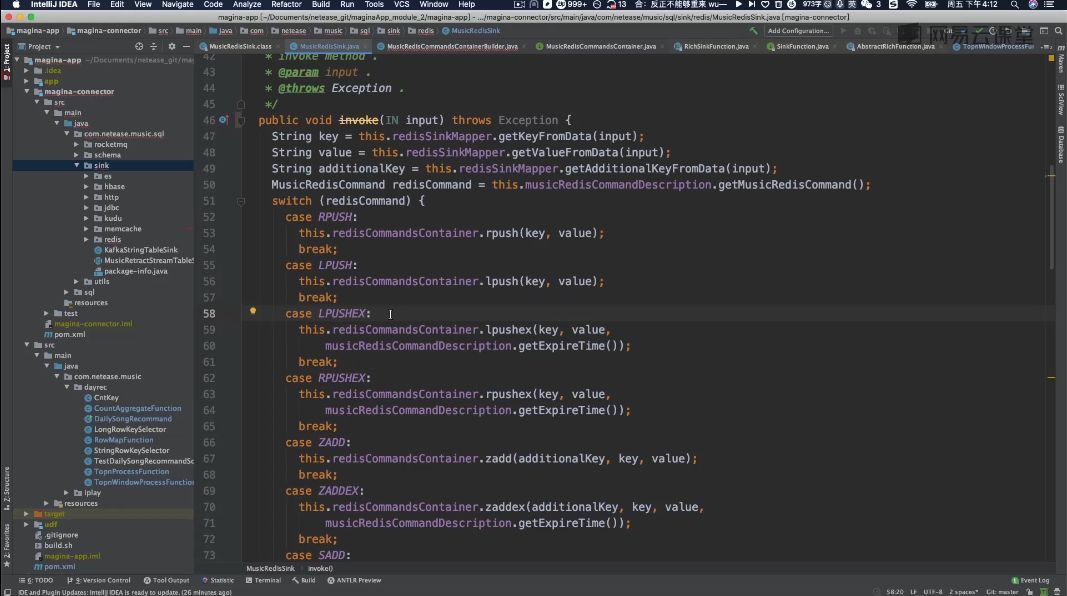
Task: Open DailySongRecommand file in tree
Action: (132, 419)
